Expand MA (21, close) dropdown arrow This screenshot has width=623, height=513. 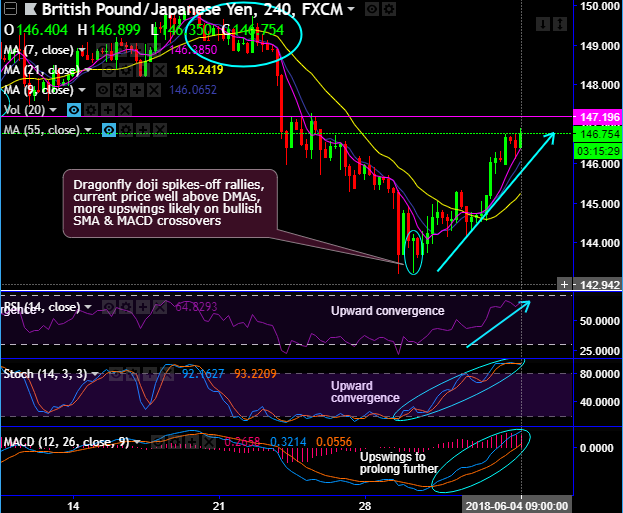[x=88, y=70]
